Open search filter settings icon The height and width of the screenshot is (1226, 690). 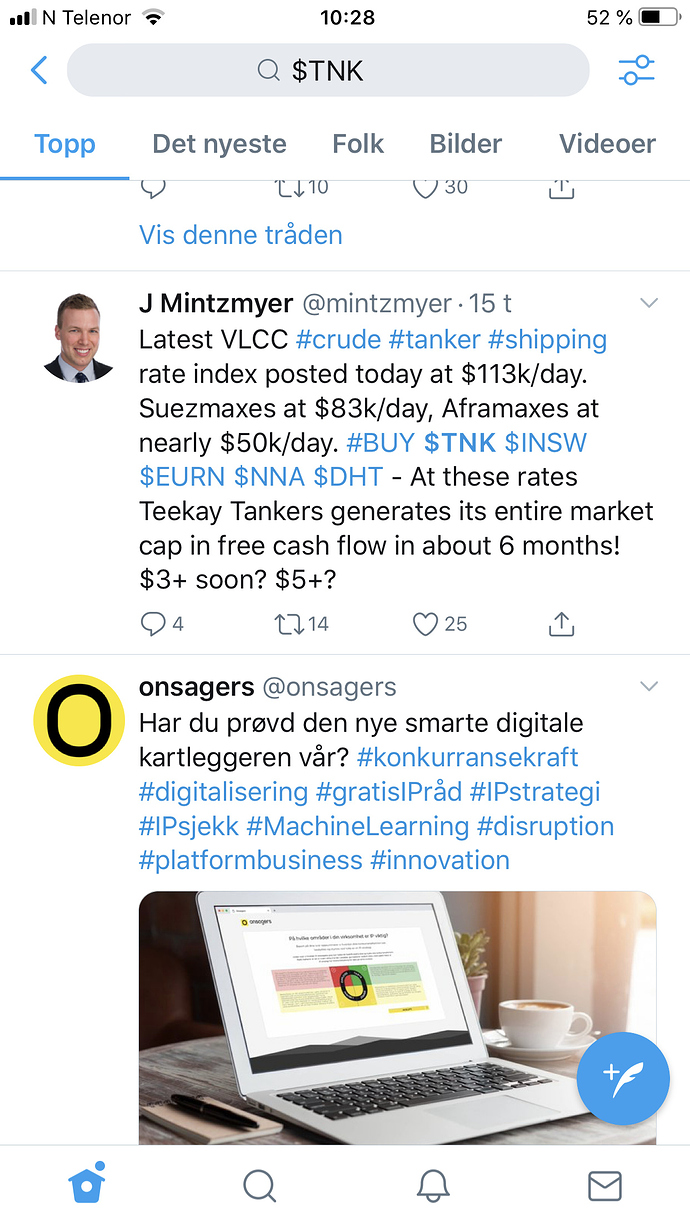636,70
